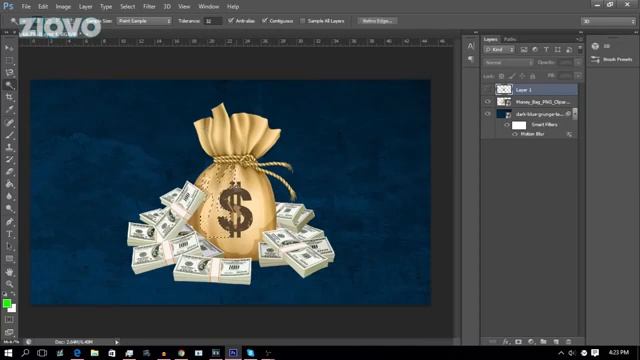Filter layers by shape layers icon

[x=558, y=50]
